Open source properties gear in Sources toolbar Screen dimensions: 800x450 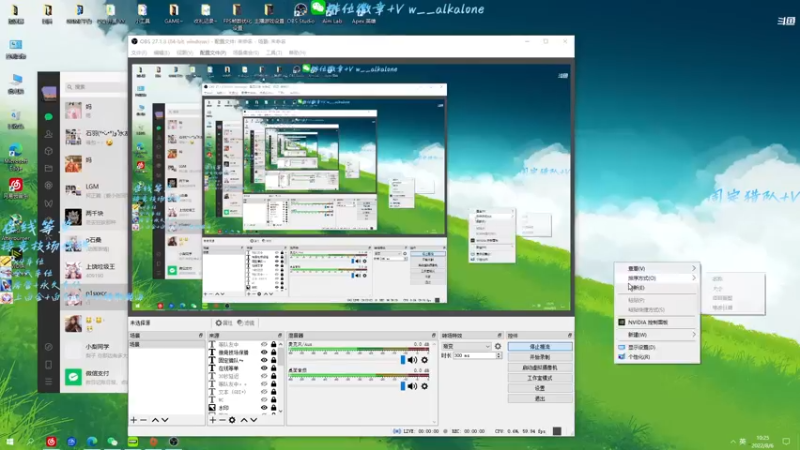[232, 420]
